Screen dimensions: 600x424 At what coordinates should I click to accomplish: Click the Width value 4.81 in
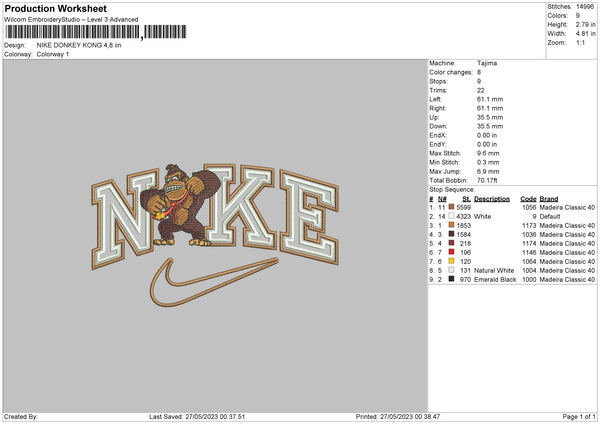click(x=585, y=34)
